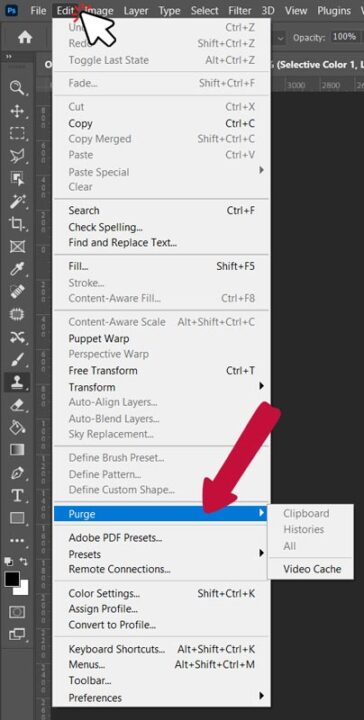
Task: Open the Type menu
Action: [169, 10]
